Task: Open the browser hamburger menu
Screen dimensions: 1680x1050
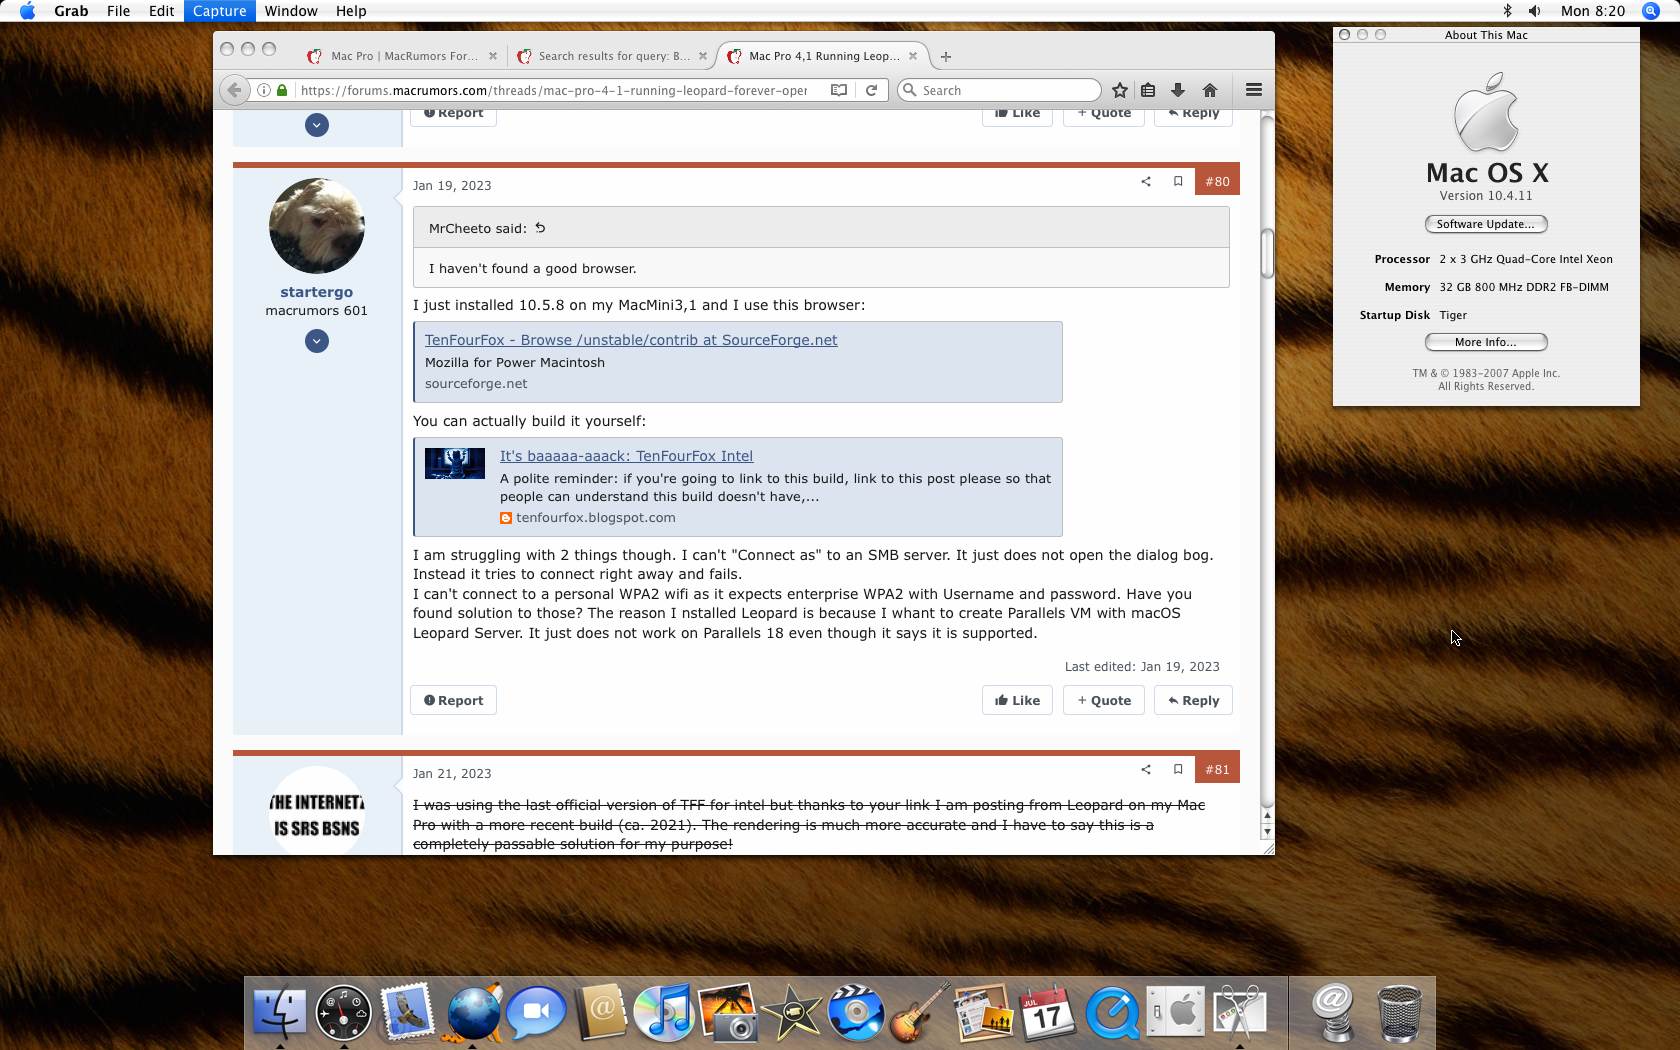Action: [1253, 90]
